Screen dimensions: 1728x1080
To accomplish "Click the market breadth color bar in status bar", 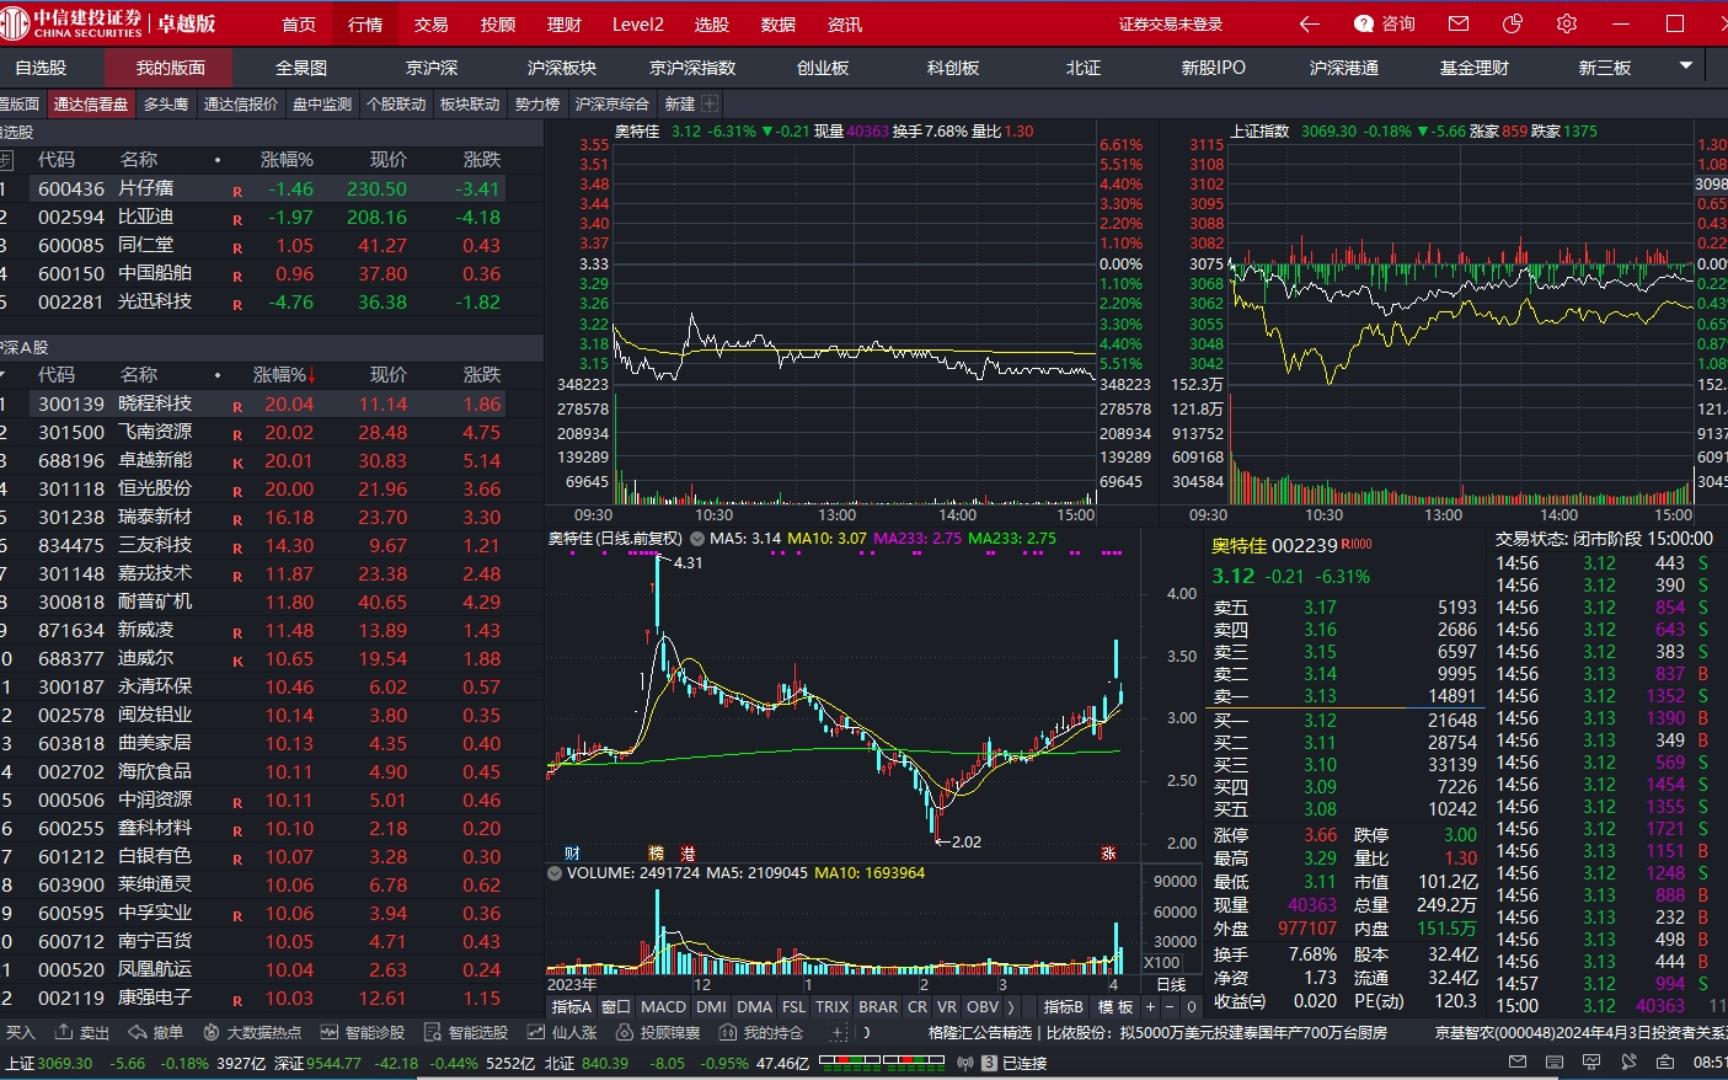I will pos(882,1063).
